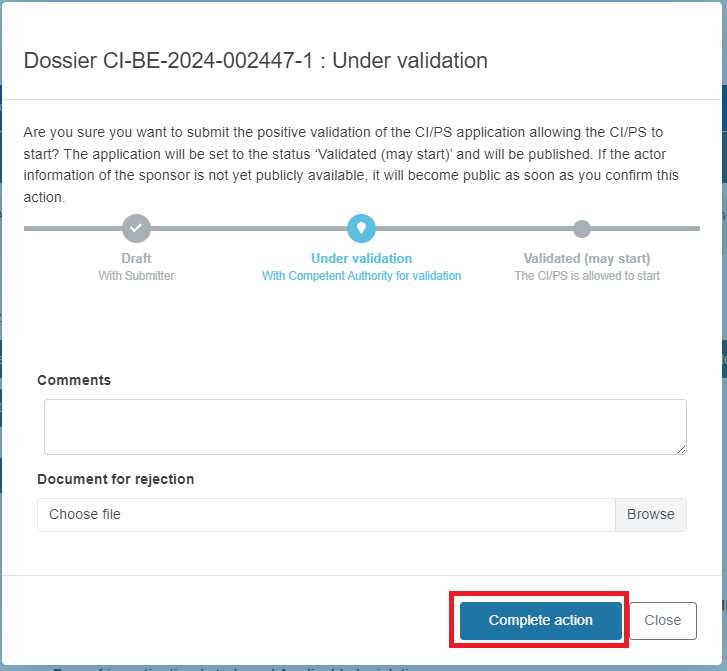This screenshot has height=671, width=727.
Task: Click the Comments field label
Action: pyautogui.click(x=74, y=380)
